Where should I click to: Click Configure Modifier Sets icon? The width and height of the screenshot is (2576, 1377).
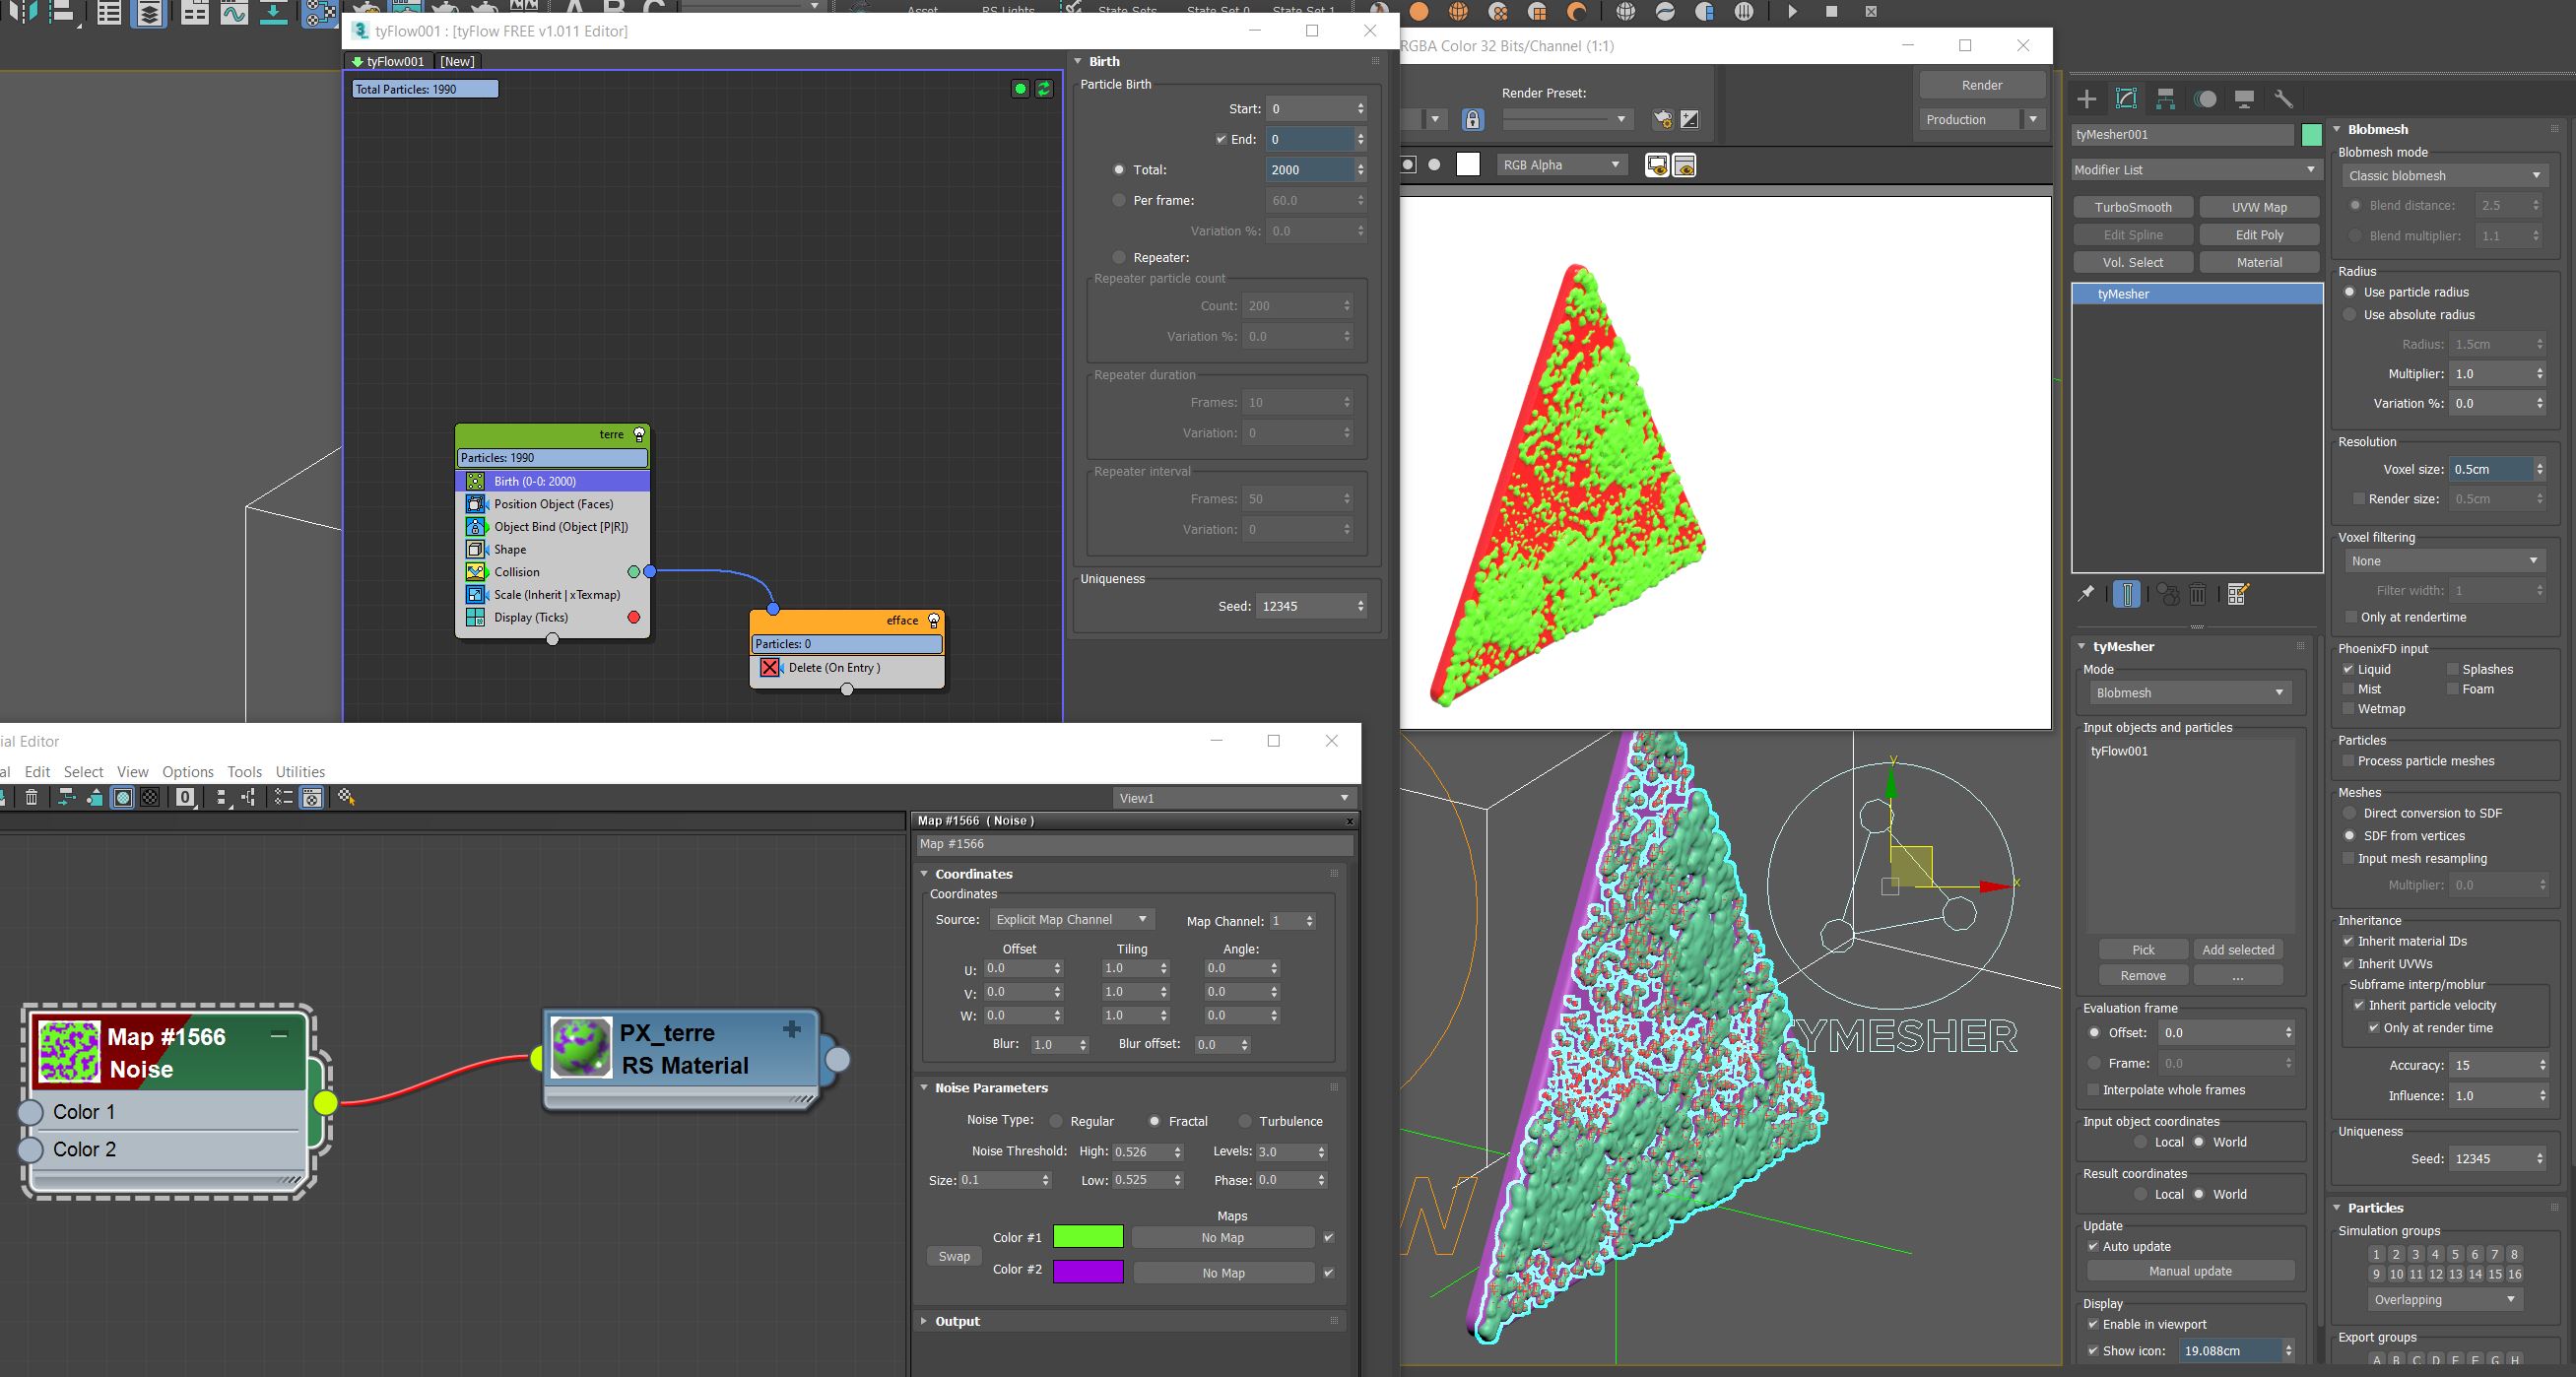(x=2238, y=594)
